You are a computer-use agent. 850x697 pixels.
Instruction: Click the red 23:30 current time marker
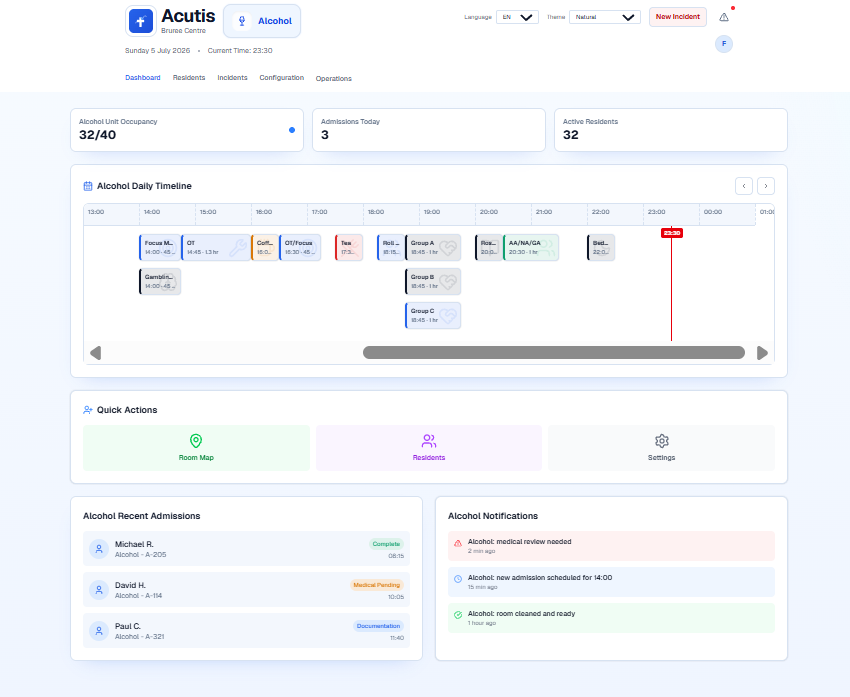672,233
